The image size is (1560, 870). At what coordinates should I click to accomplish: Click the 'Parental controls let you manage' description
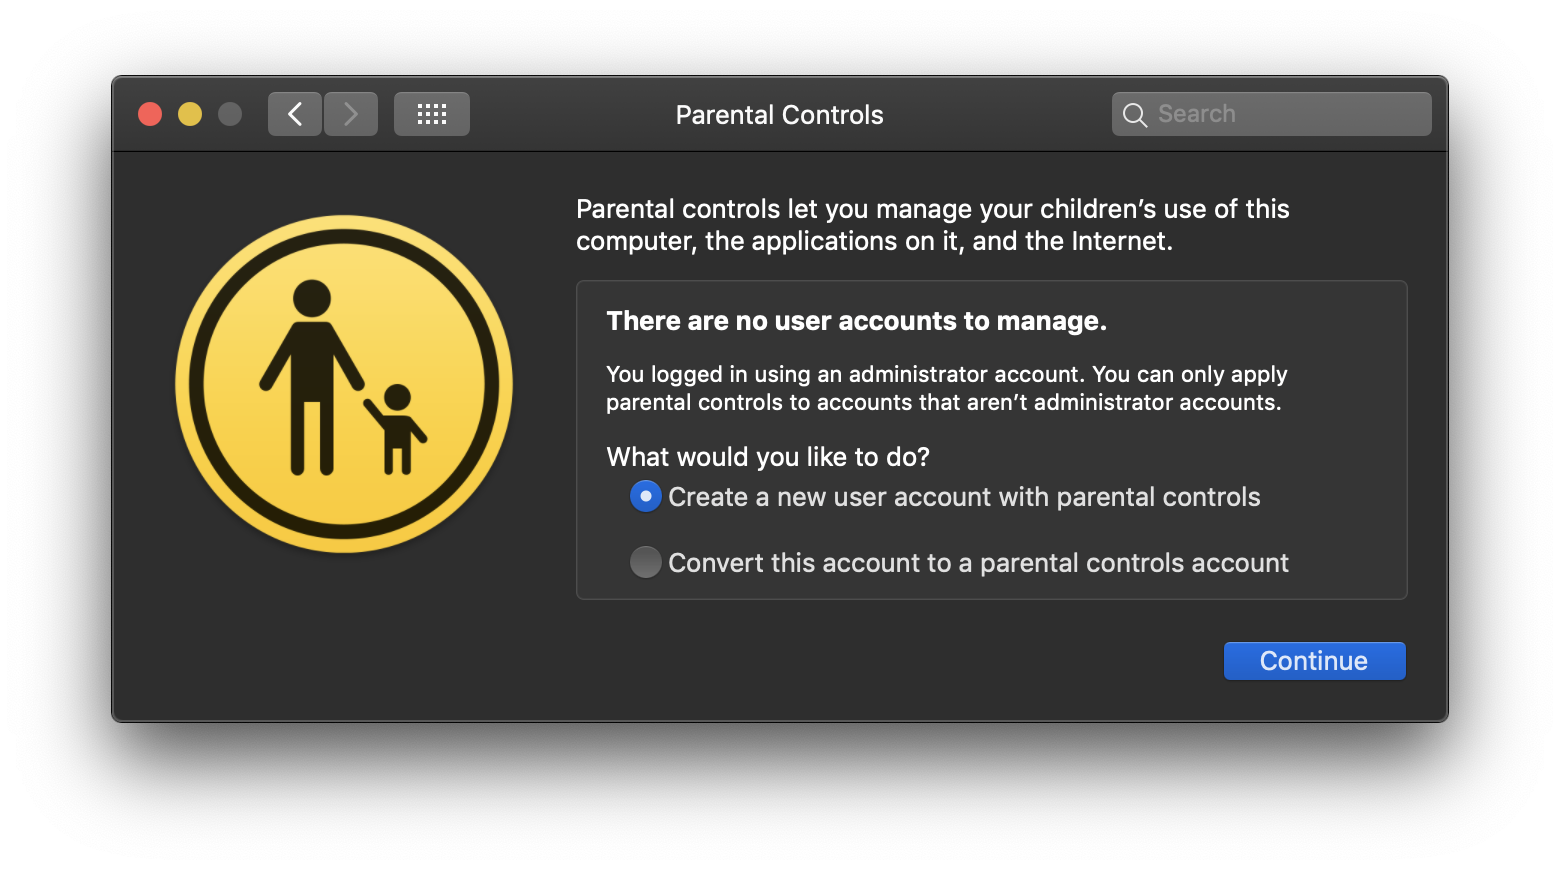(933, 225)
